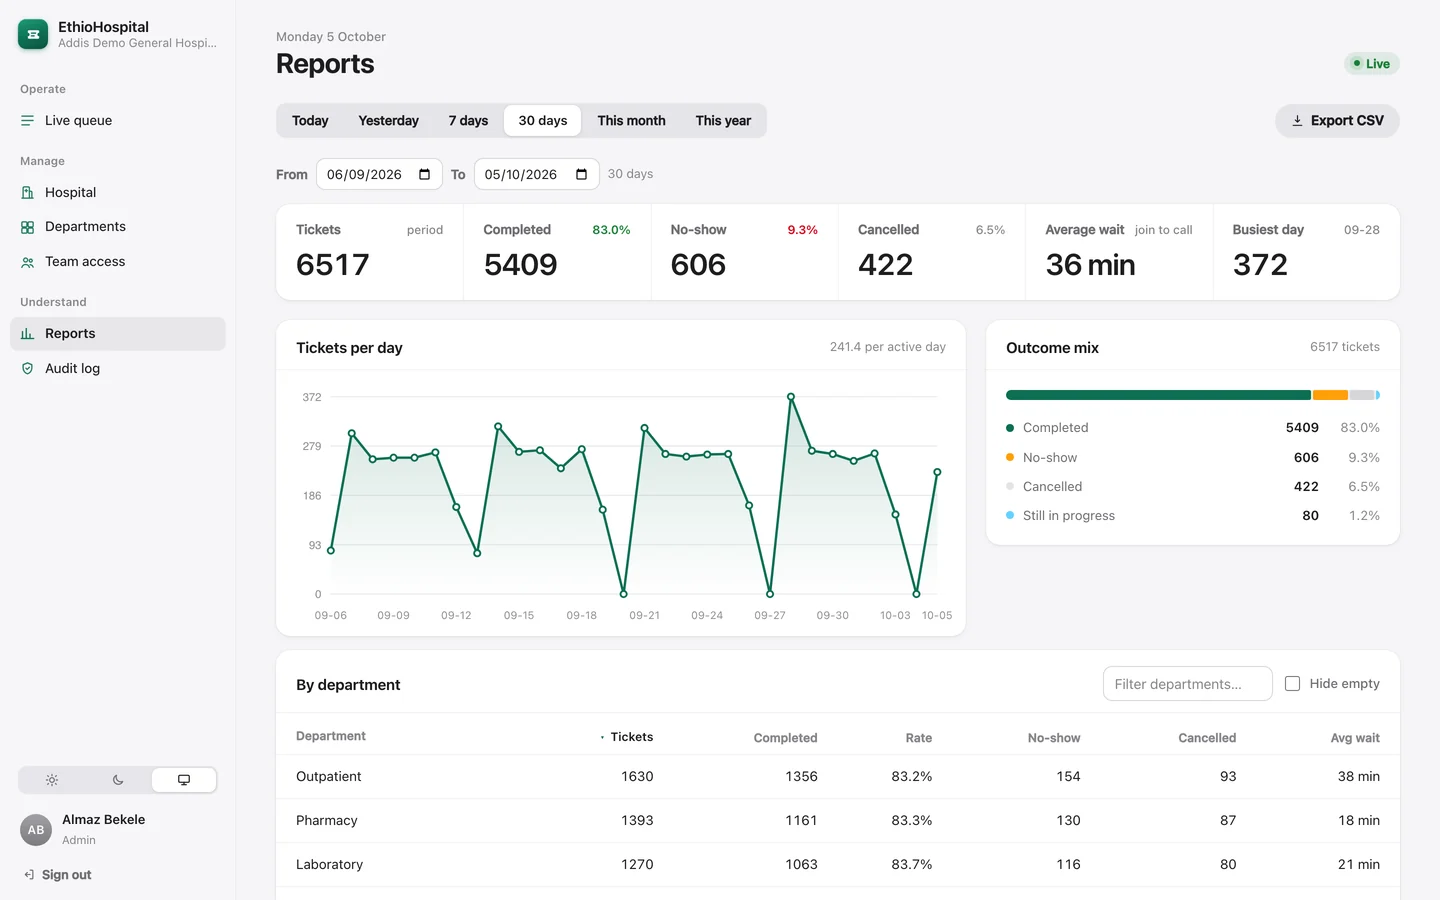The height and width of the screenshot is (900, 1440).
Task: Sort table by Rate column
Action: pyautogui.click(x=919, y=738)
